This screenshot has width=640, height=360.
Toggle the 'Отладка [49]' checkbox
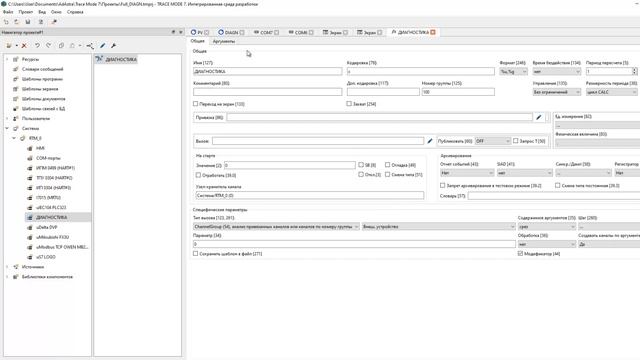pos(387,165)
